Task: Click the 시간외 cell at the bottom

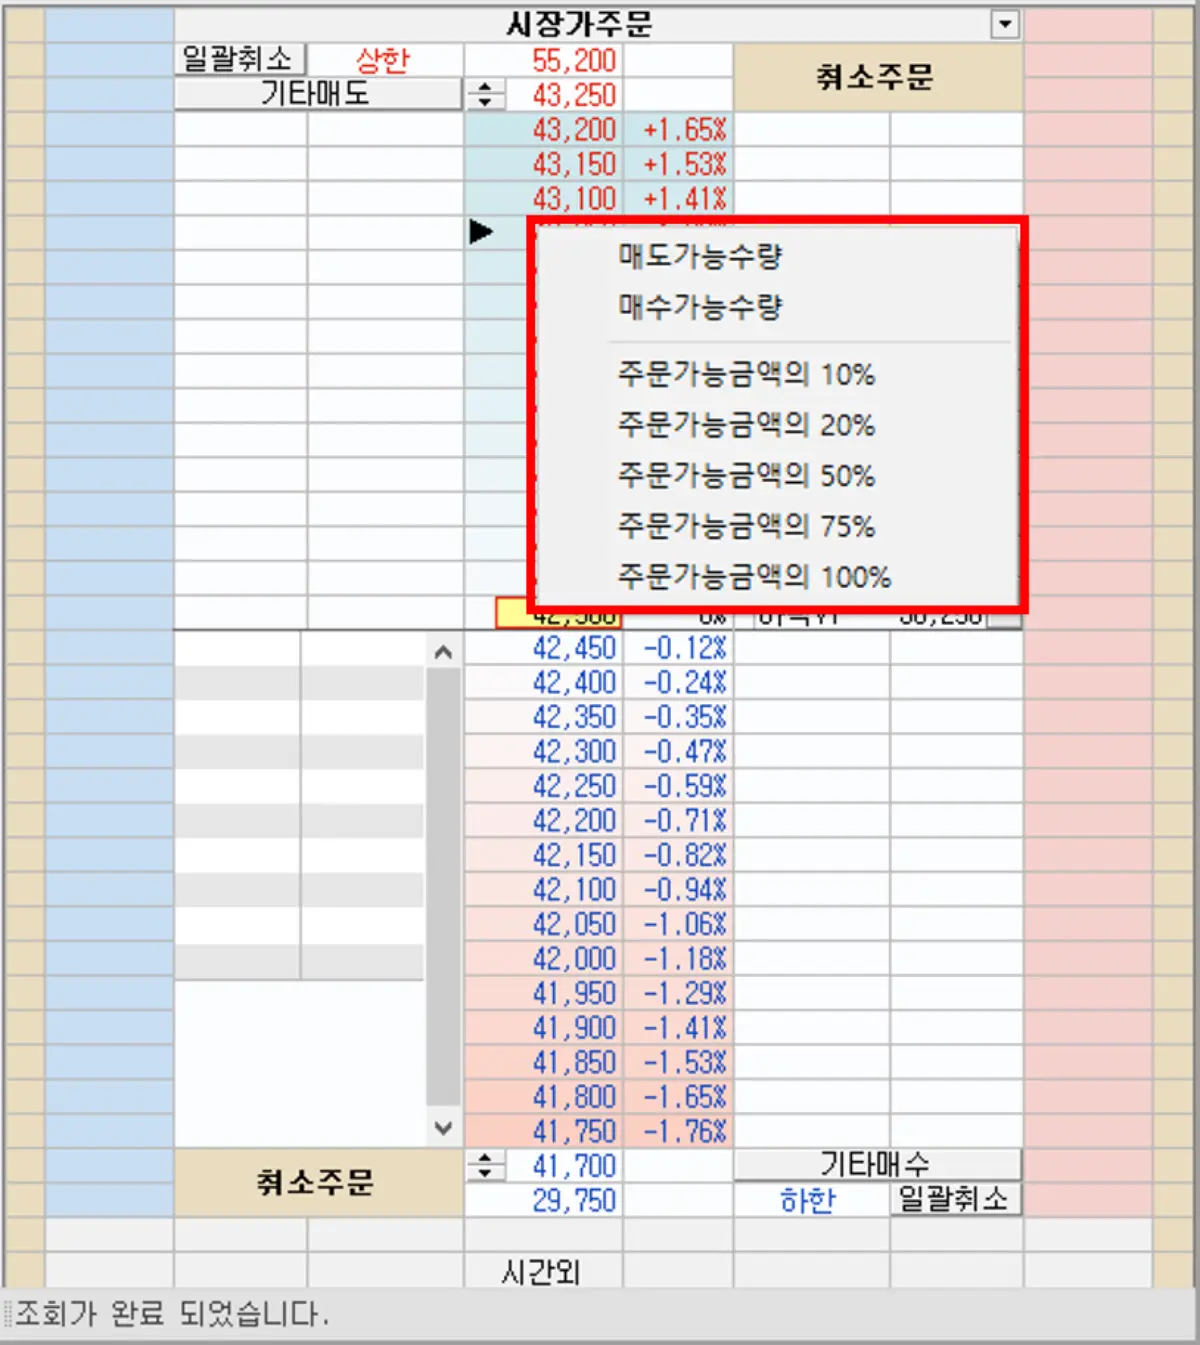Action: click(x=541, y=1271)
